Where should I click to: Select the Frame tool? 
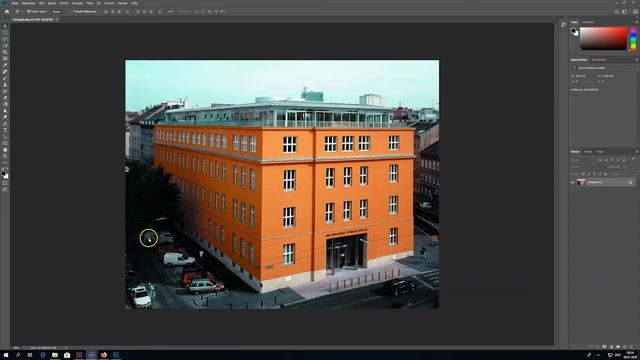5,59
